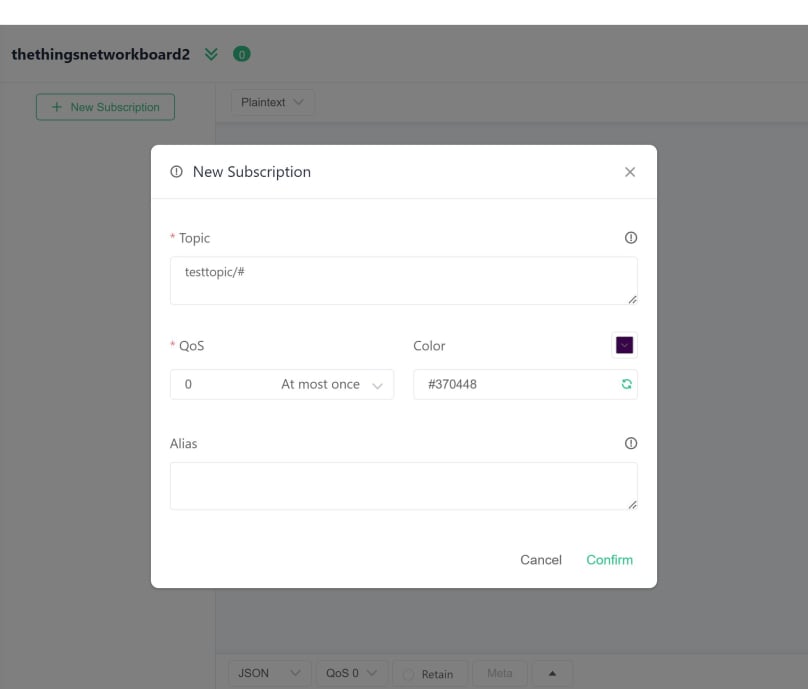Click the info icon beside New Subscription title
The width and height of the screenshot is (808, 689).
click(x=176, y=171)
